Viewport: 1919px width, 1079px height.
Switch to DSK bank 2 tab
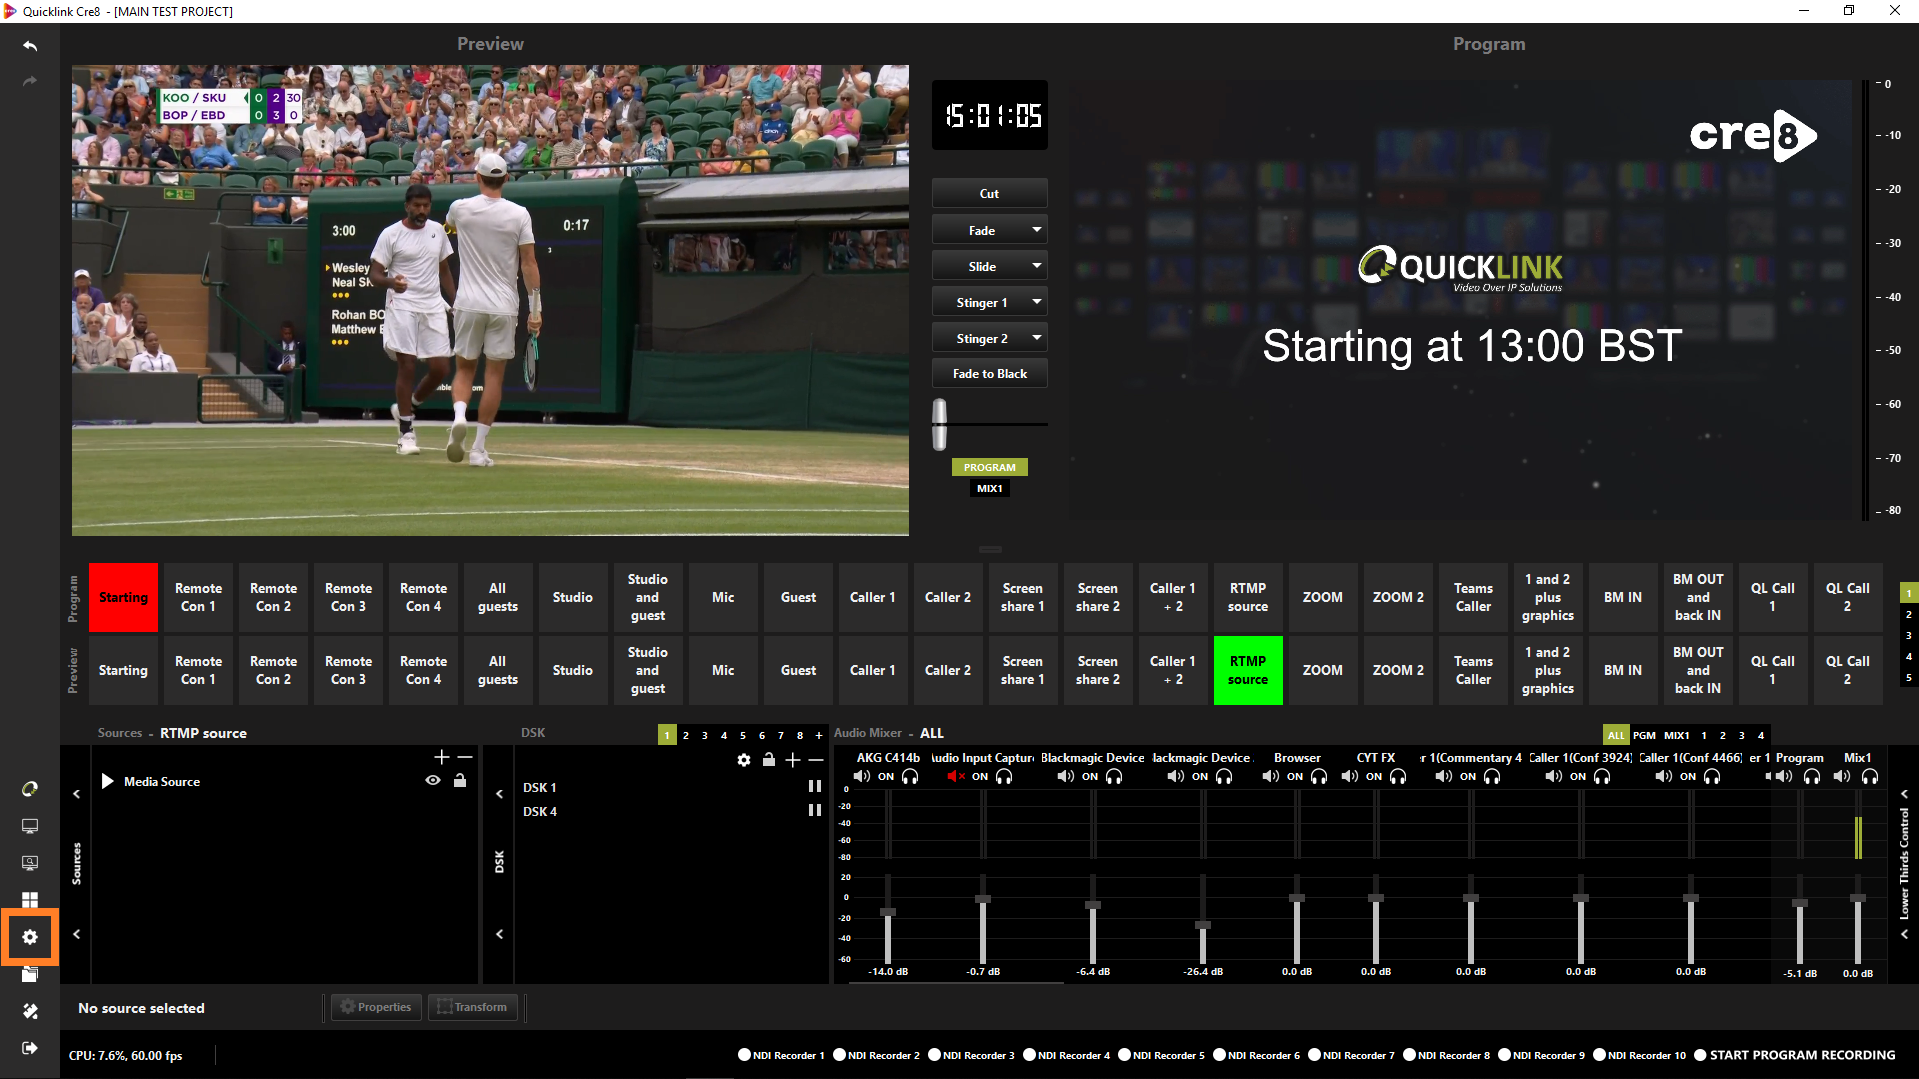coord(686,735)
